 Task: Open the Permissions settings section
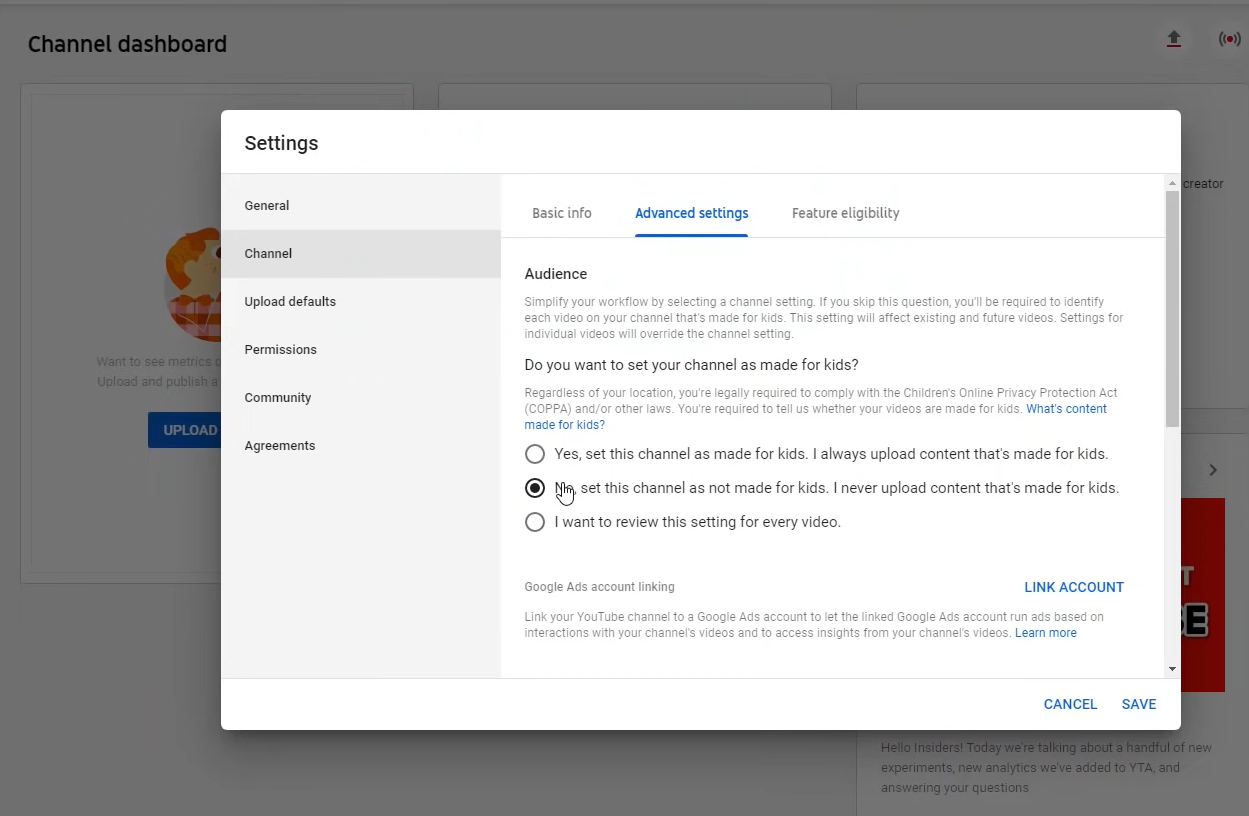coord(361,350)
